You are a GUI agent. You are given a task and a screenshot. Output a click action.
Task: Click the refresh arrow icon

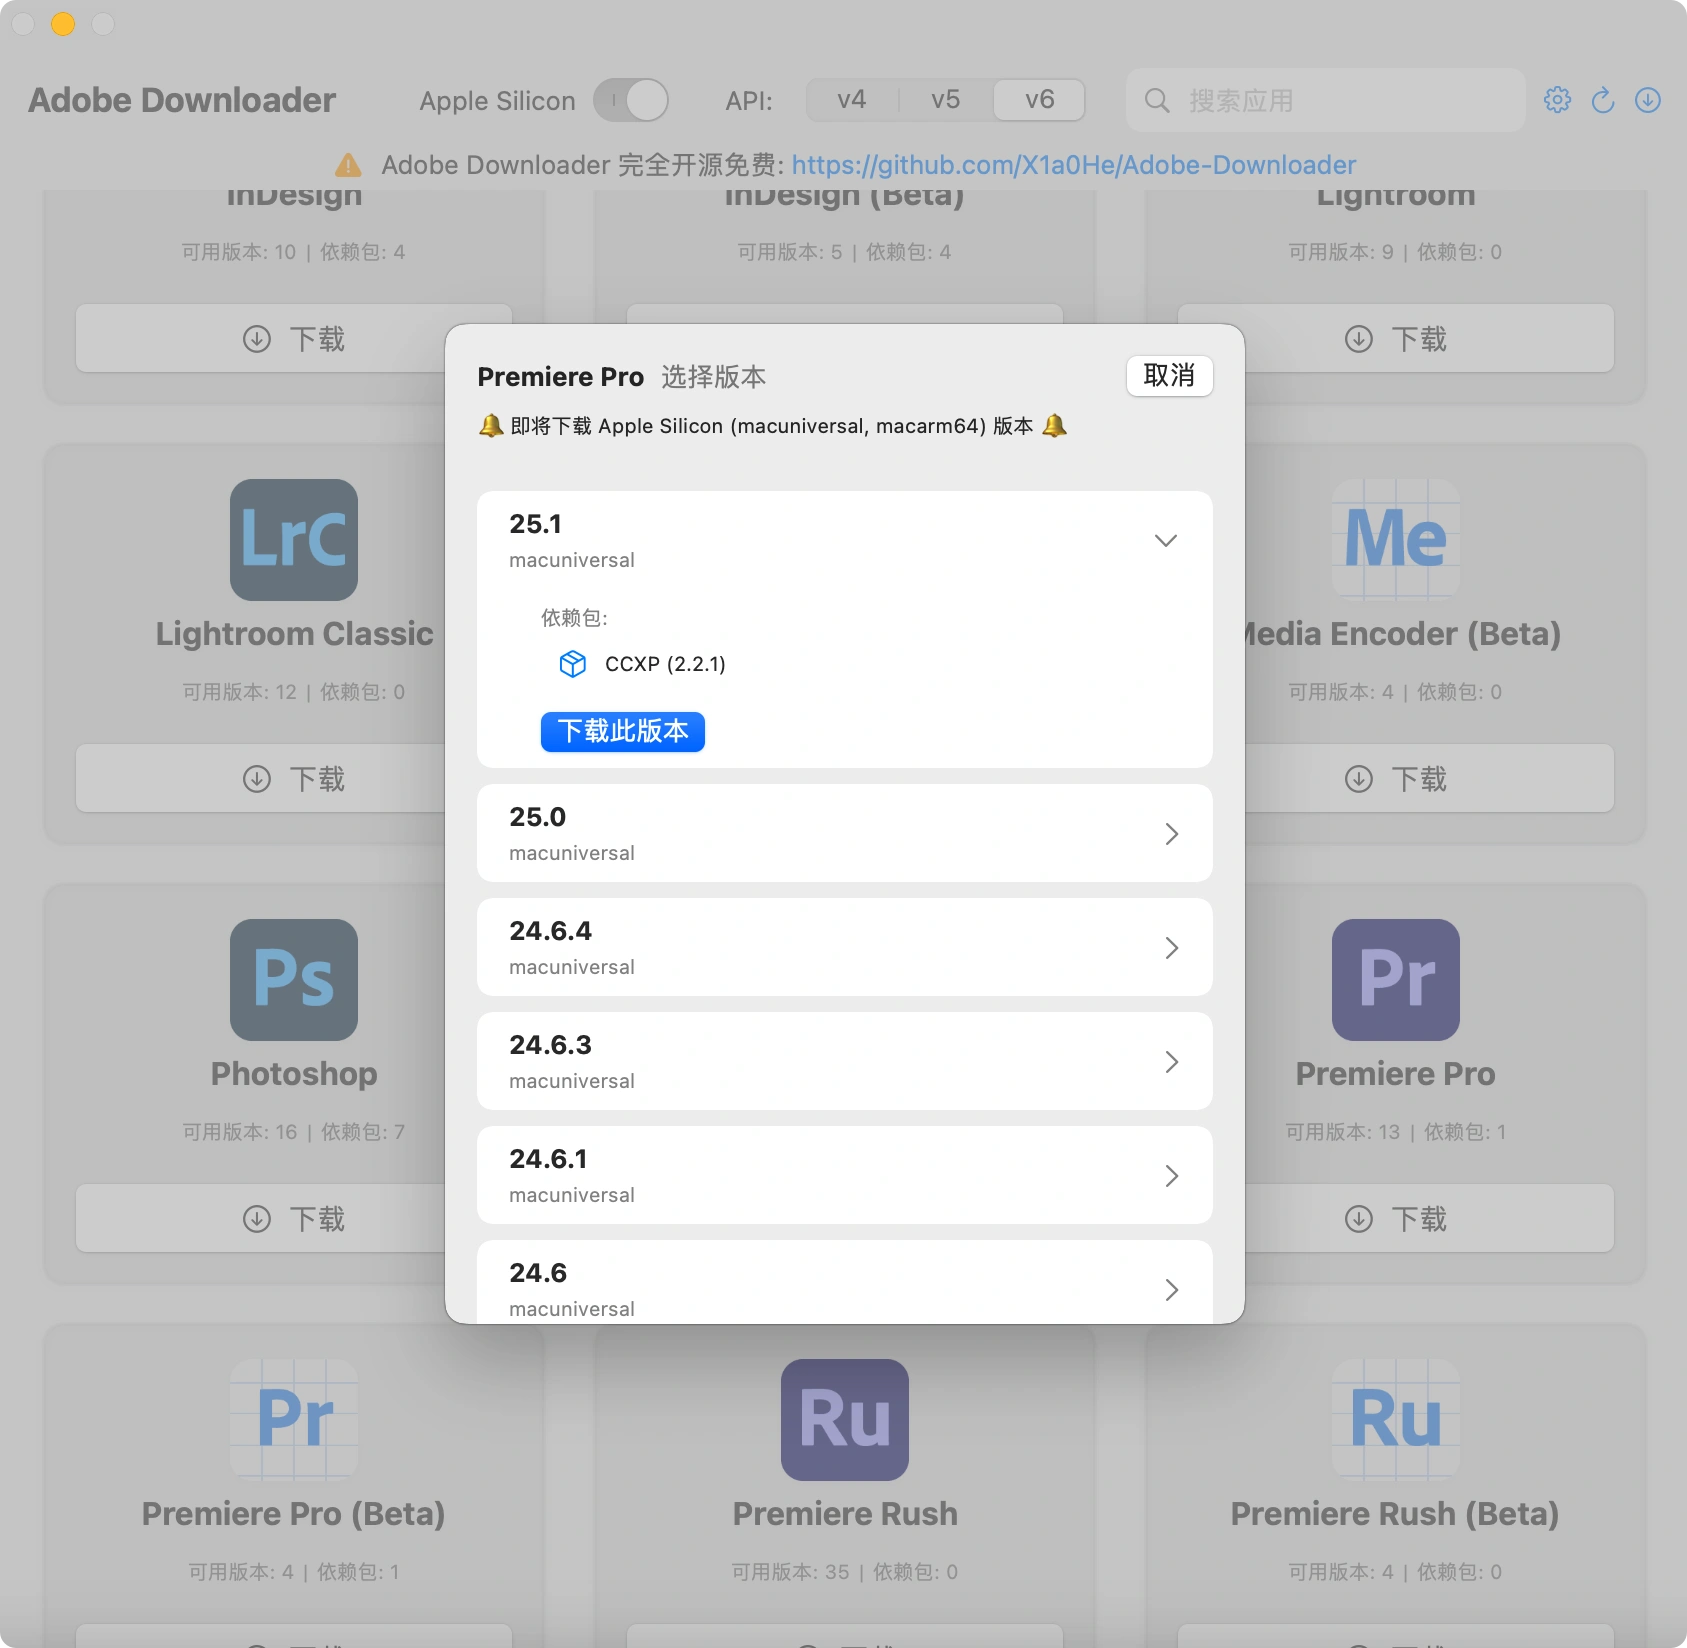point(1603,100)
